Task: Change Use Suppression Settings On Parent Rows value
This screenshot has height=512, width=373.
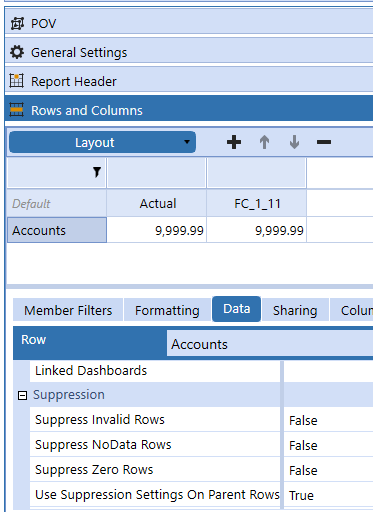Action: point(328,495)
